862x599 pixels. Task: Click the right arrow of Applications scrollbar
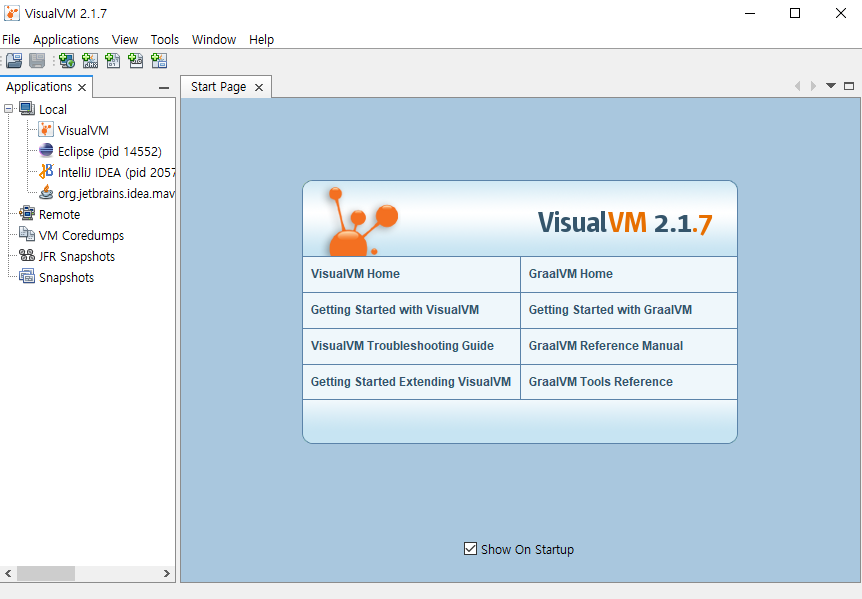(167, 573)
